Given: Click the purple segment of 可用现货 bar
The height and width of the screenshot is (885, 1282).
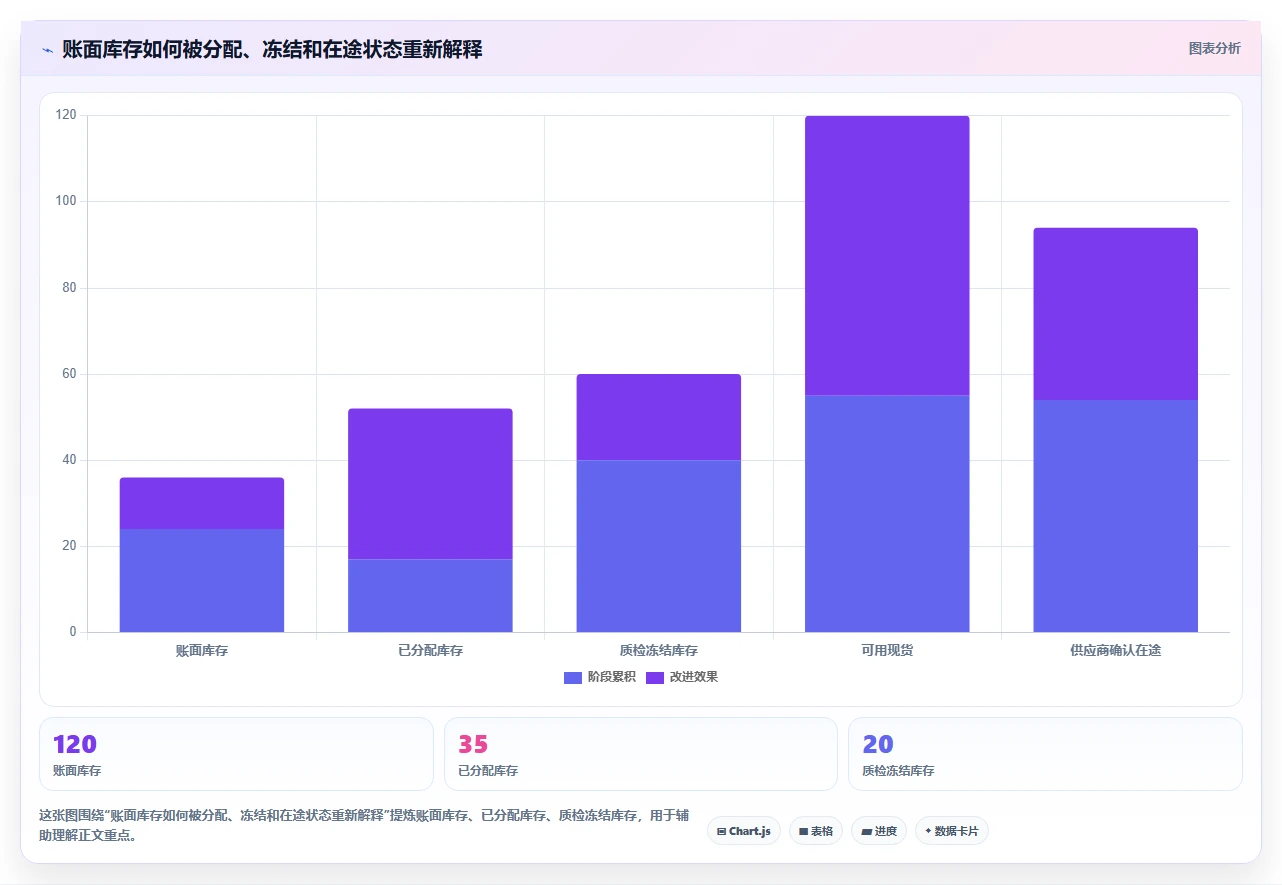Looking at the screenshot, I should [887, 255].
